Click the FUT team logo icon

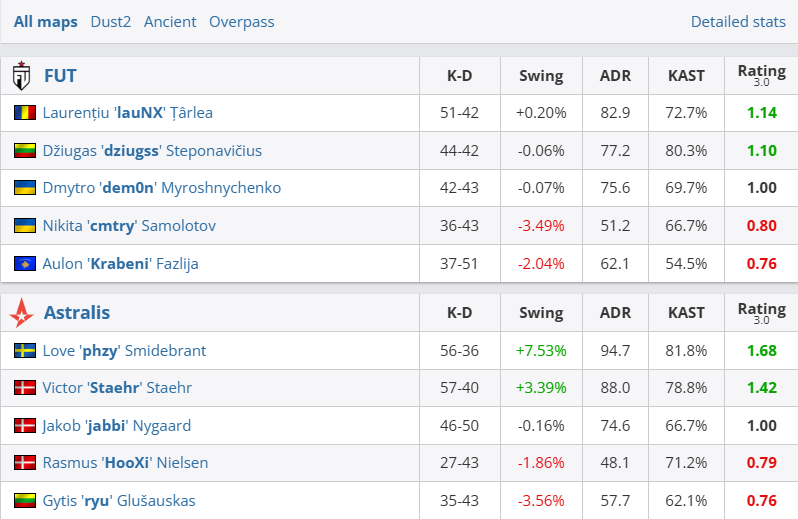point(21,76)
